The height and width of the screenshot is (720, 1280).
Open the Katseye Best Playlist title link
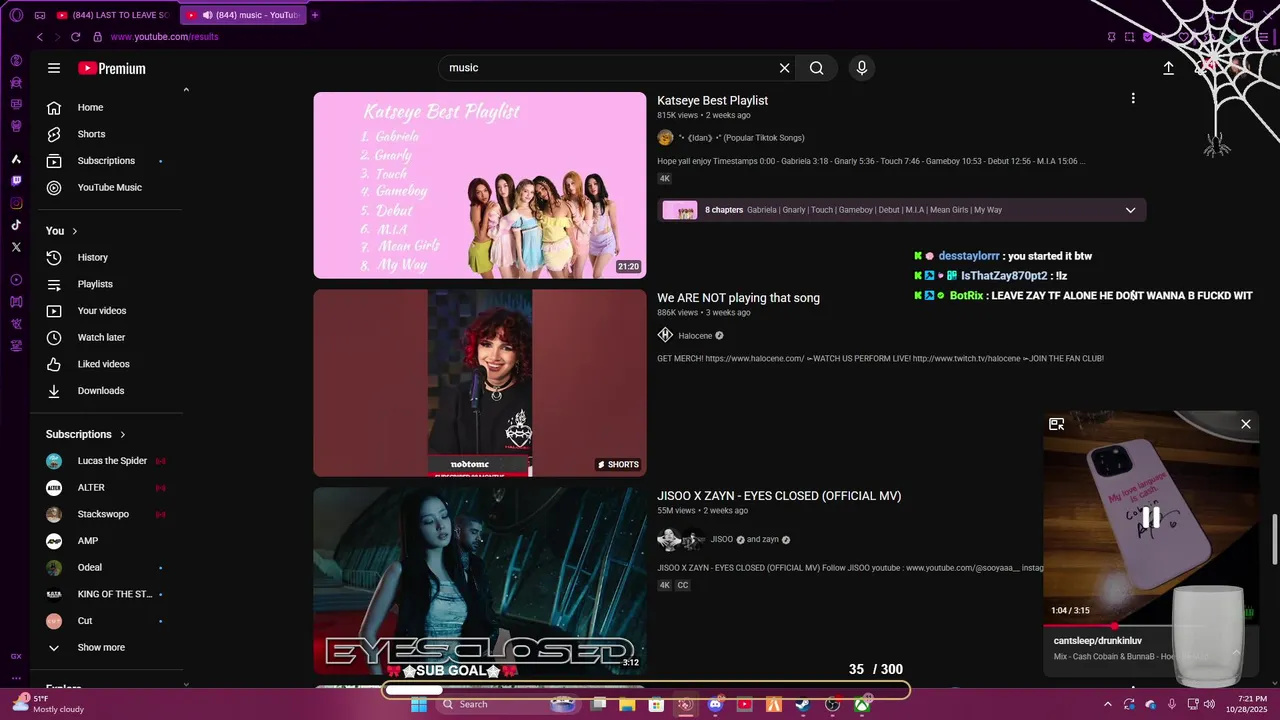(x=712, y=101)
